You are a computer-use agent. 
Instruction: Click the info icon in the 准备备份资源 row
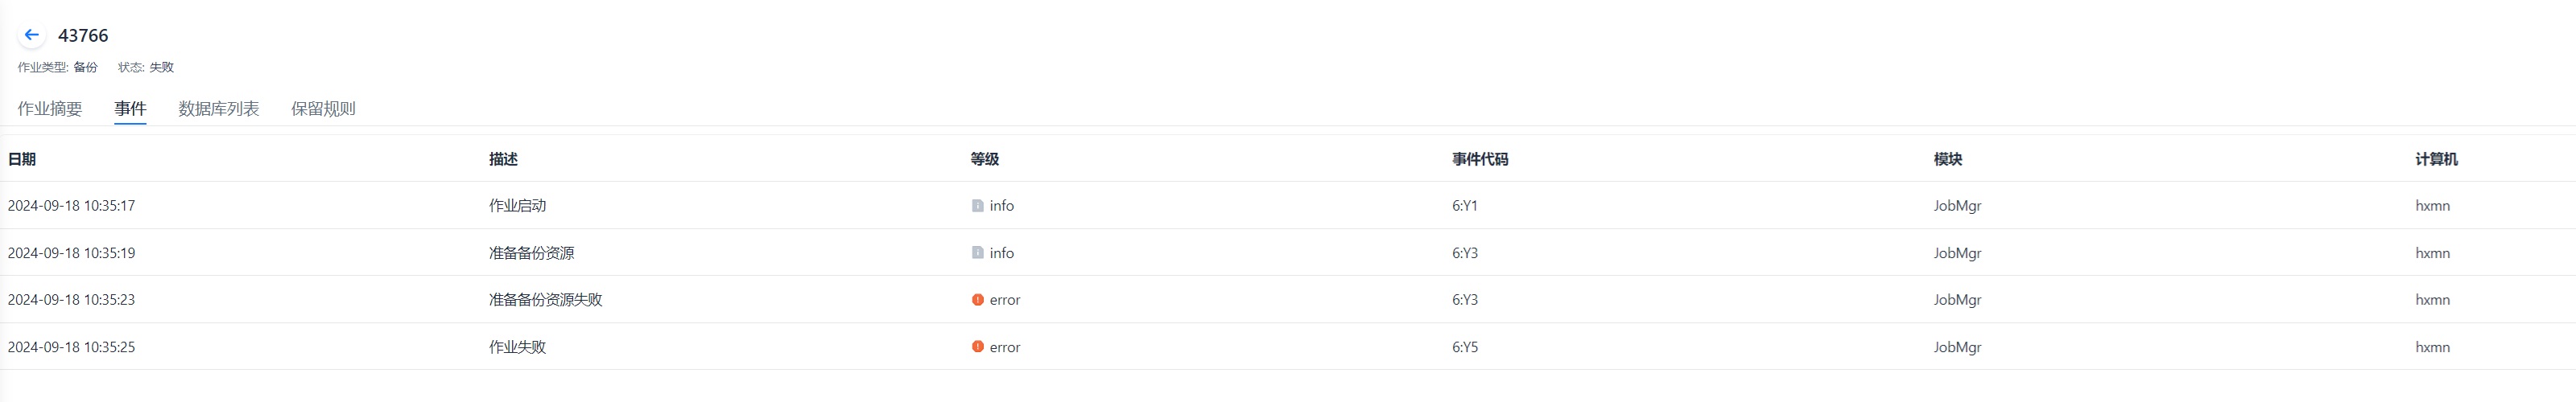coord(977,253)
